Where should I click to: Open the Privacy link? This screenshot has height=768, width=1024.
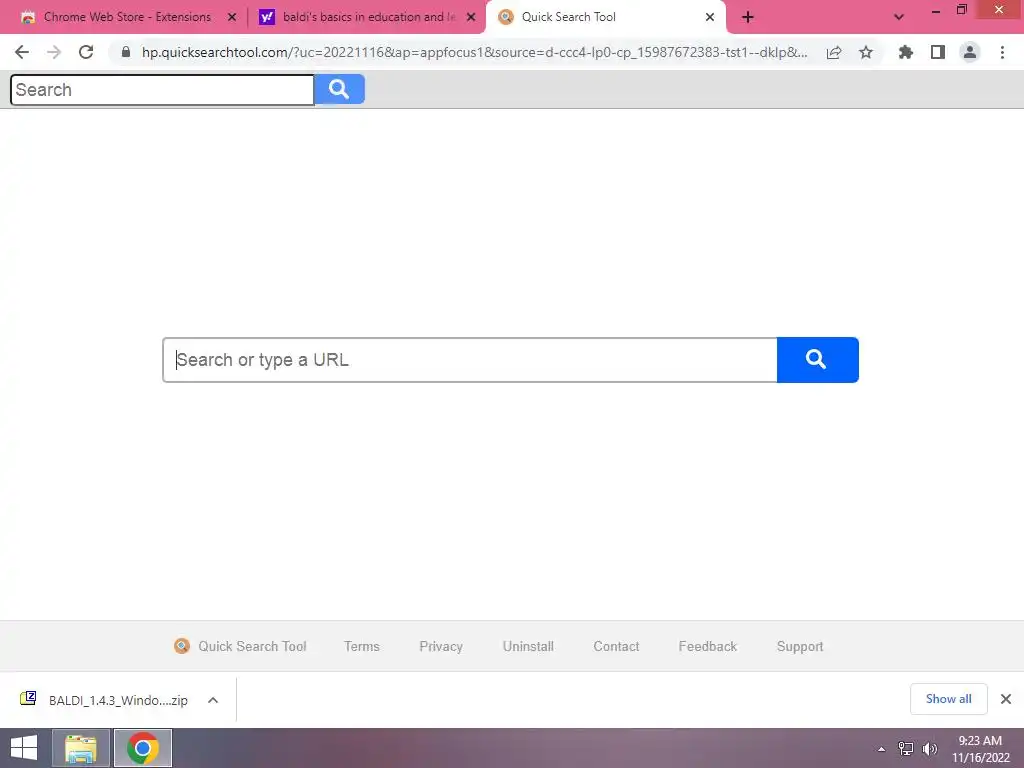point(441,646)
